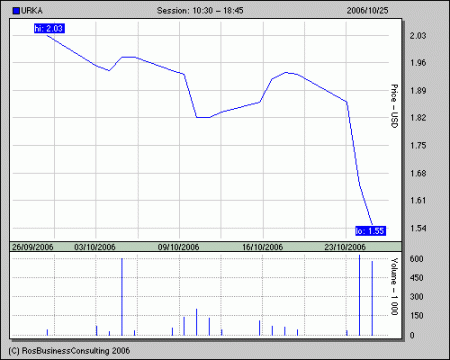450x360 pixels.
Task: Click the 'Price – USD' axis title
Action: click(x=394, y=106)
